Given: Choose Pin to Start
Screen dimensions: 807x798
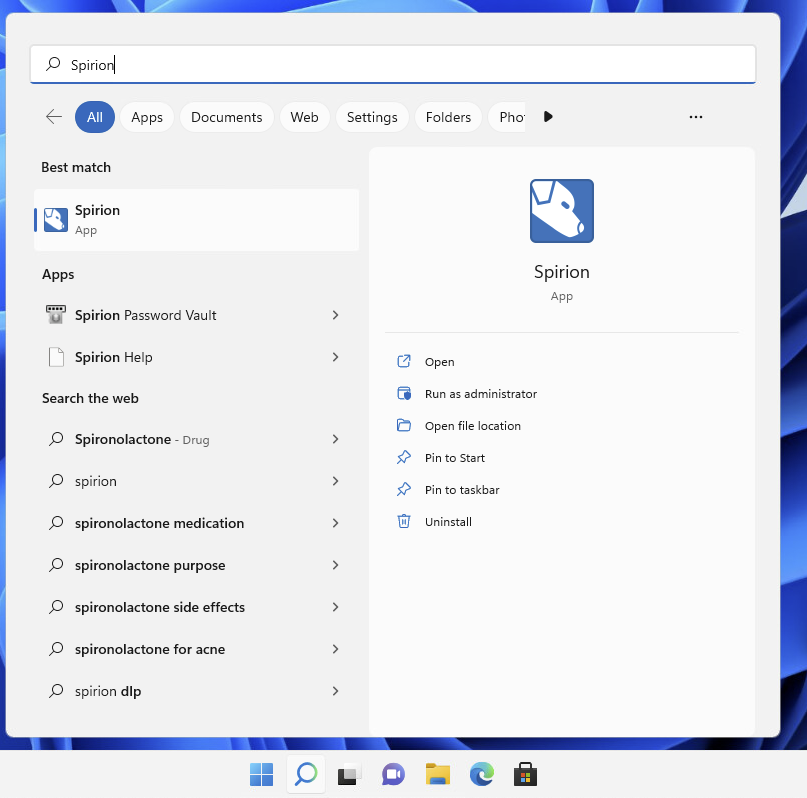Looking at the screenshot, I should 454,457.
